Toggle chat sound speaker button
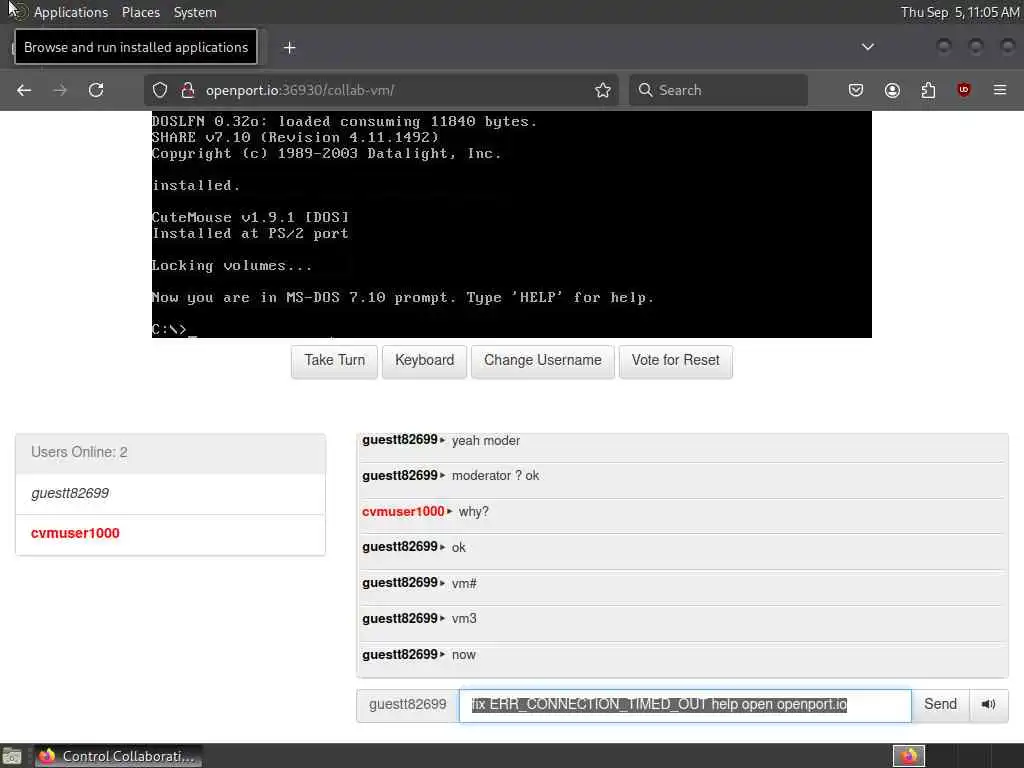Viewport: 1024px width, 768px height. 989,704
